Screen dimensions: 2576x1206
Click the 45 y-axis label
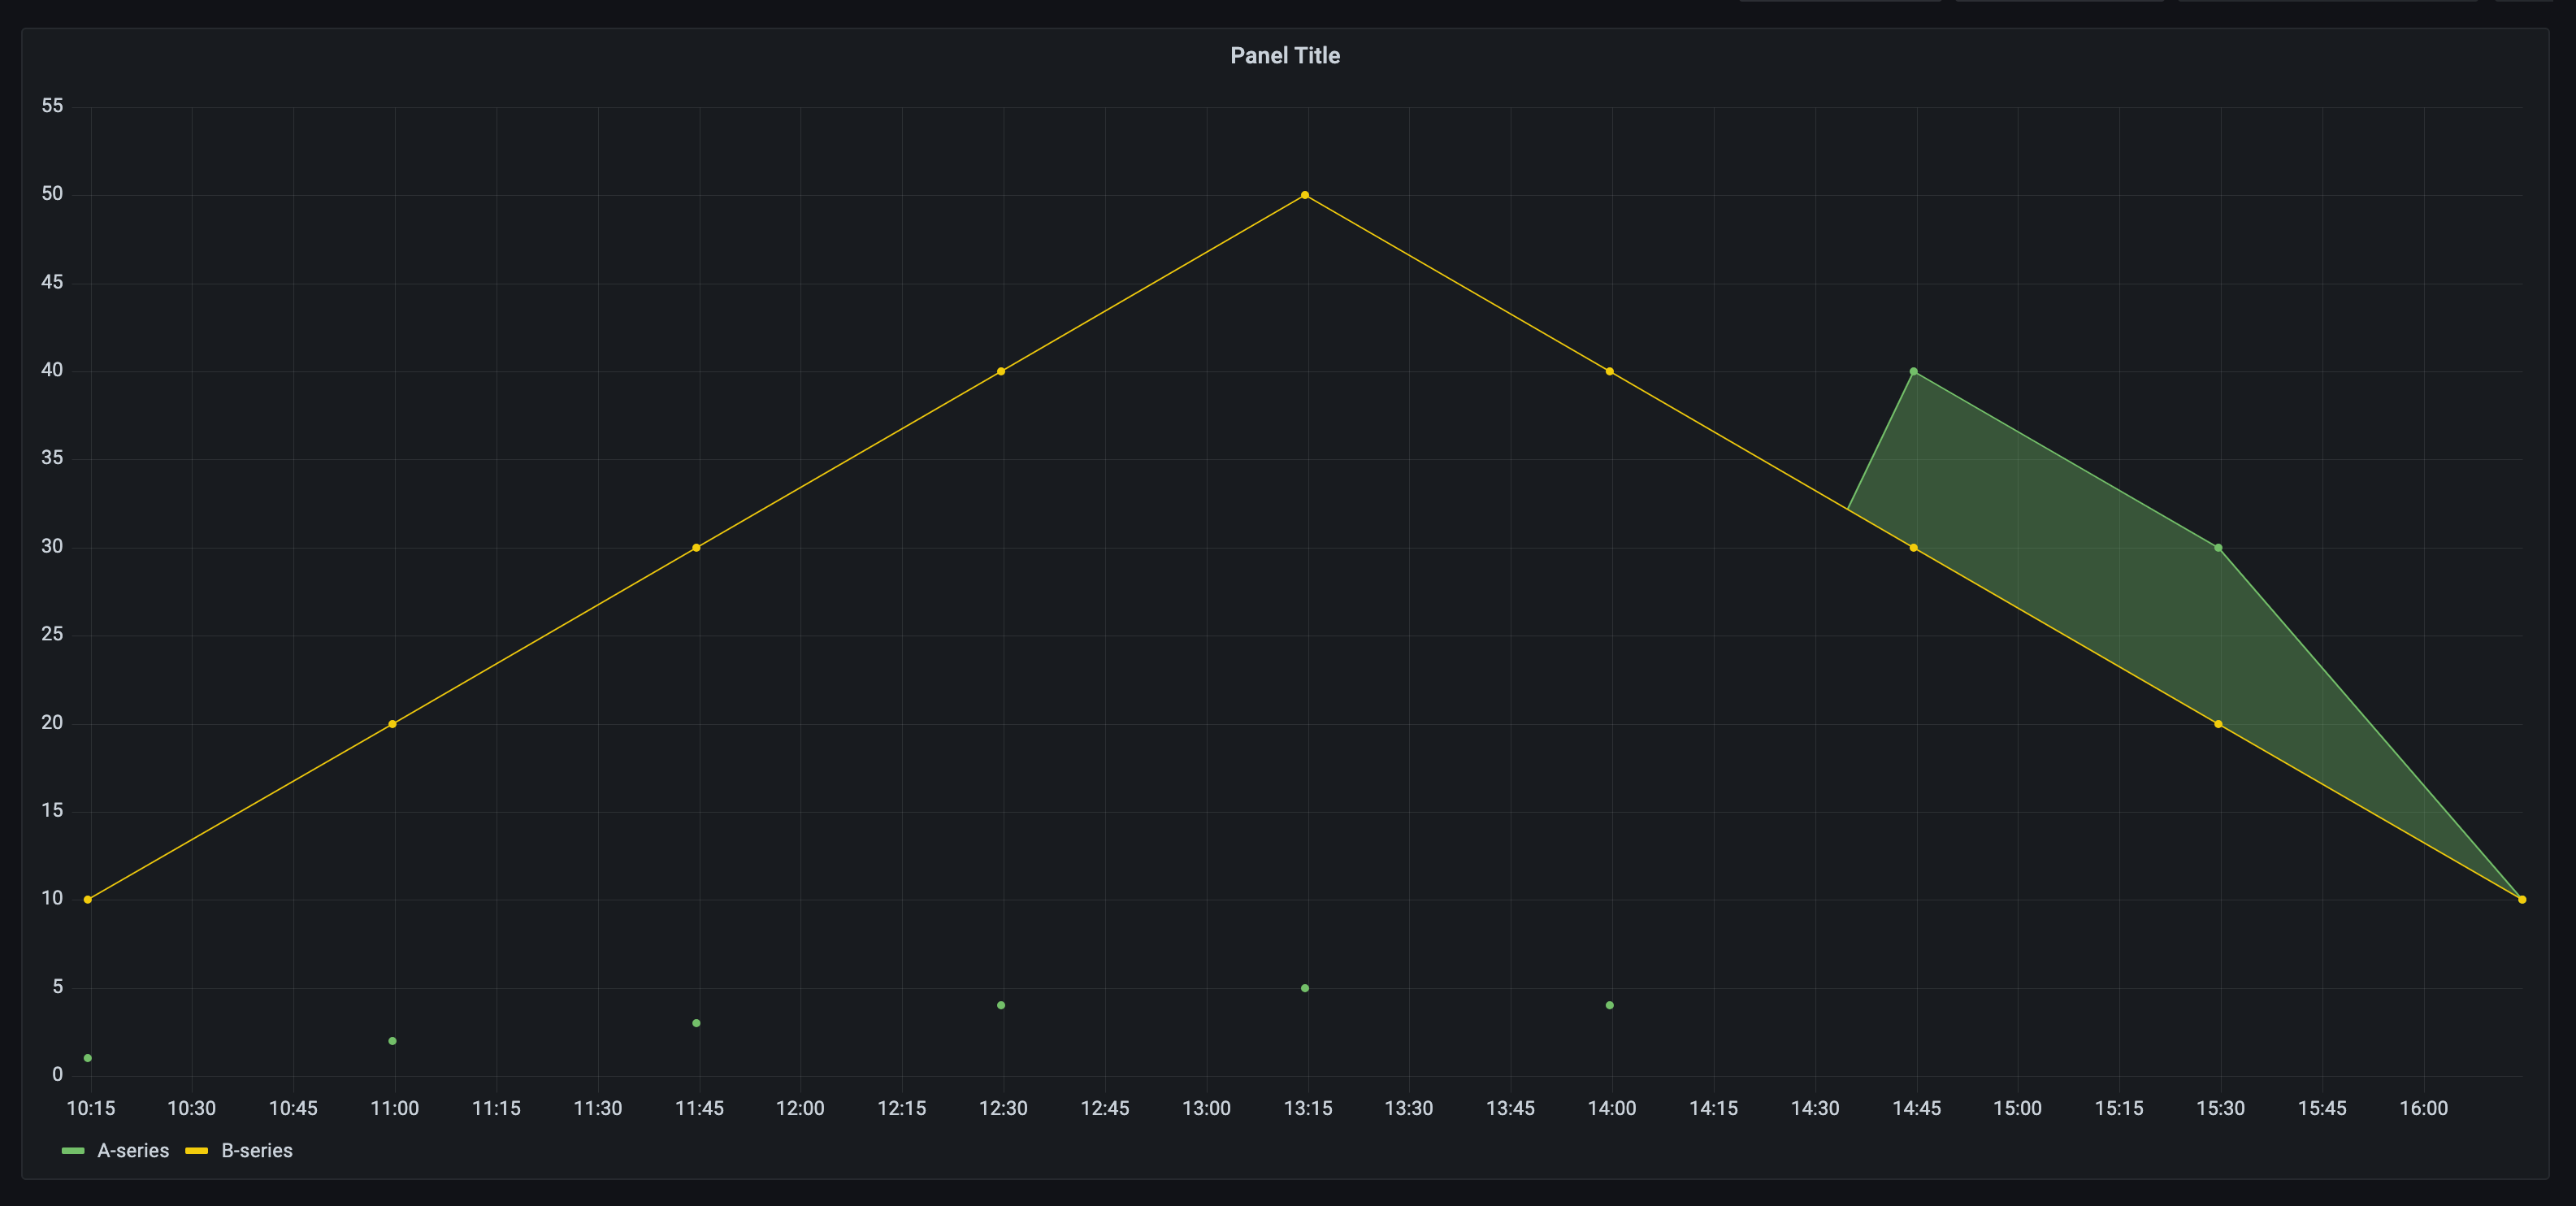[52, 282]
